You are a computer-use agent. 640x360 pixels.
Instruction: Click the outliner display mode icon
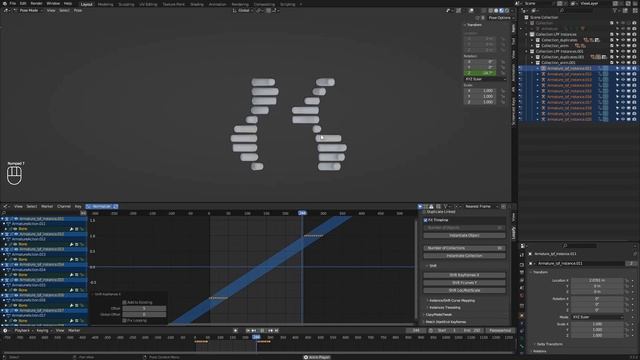(534, 11)
